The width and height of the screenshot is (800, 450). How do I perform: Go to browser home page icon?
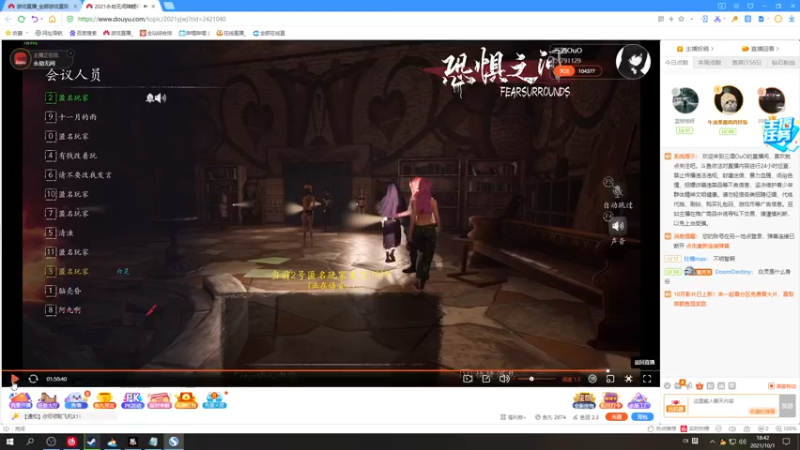pyautogui.click(x=52, y=19)
